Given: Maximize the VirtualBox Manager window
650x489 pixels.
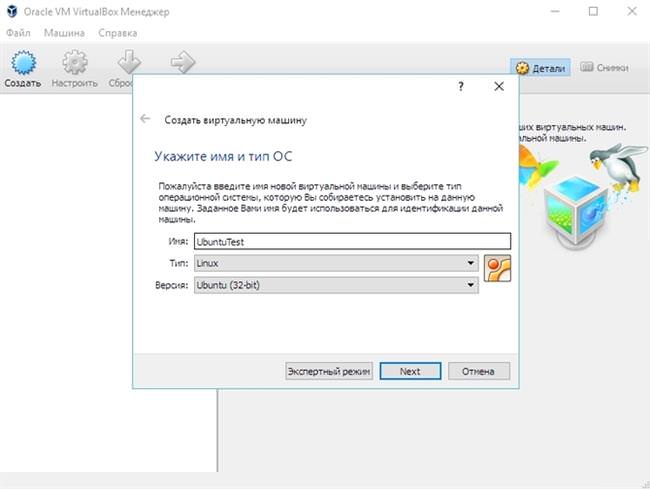Looking at the screenshot, I should click(x=593, y=11).
